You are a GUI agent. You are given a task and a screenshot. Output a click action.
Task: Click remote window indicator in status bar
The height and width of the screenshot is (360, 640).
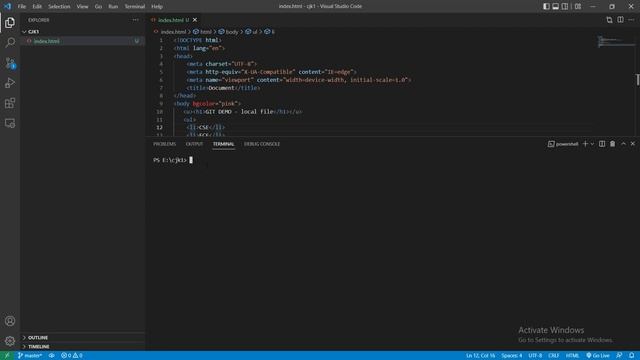tap(7, 356)
